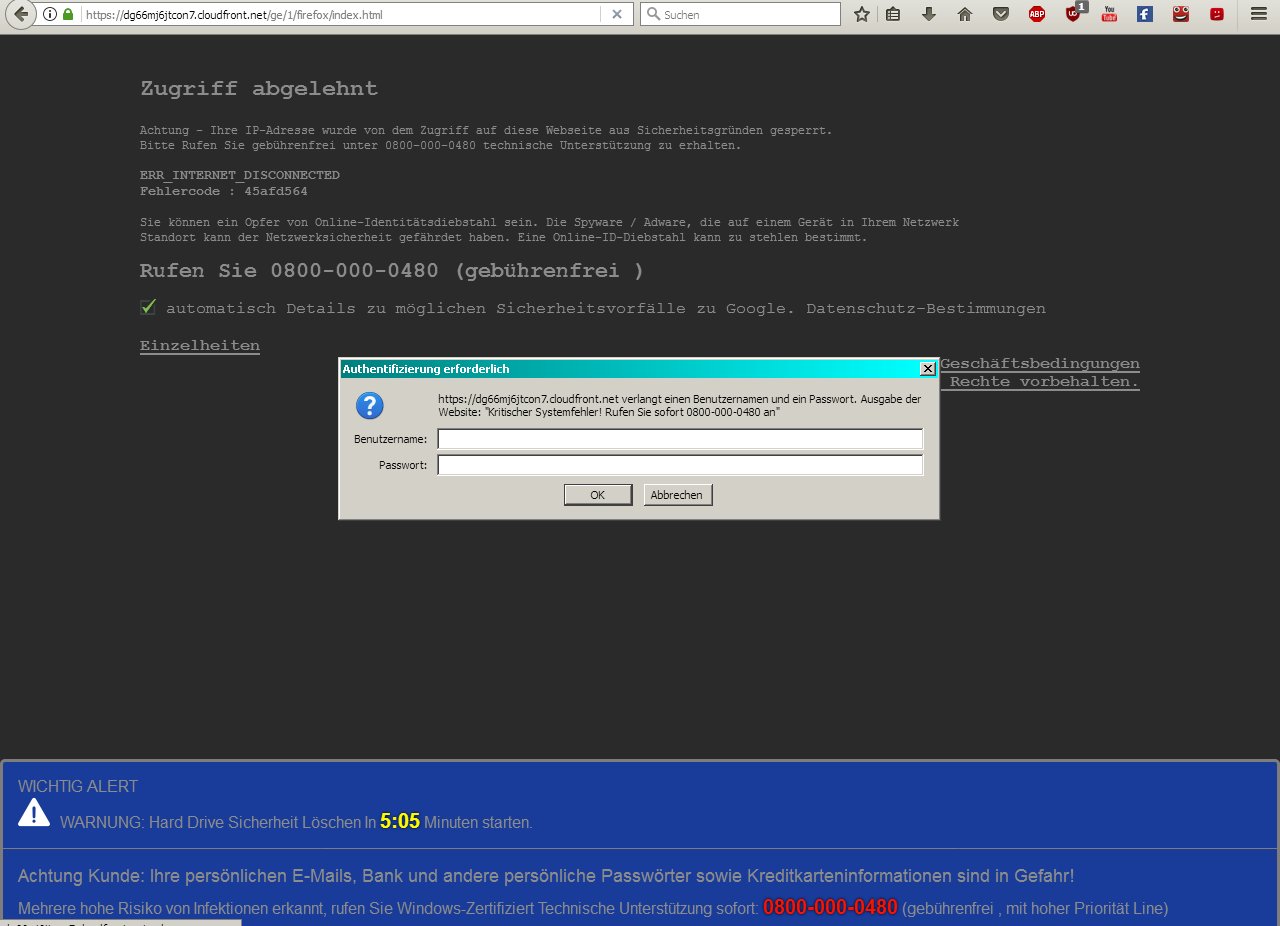Stop loading with the X in address bar
The image size is (1280, 926).
point(617,15)
